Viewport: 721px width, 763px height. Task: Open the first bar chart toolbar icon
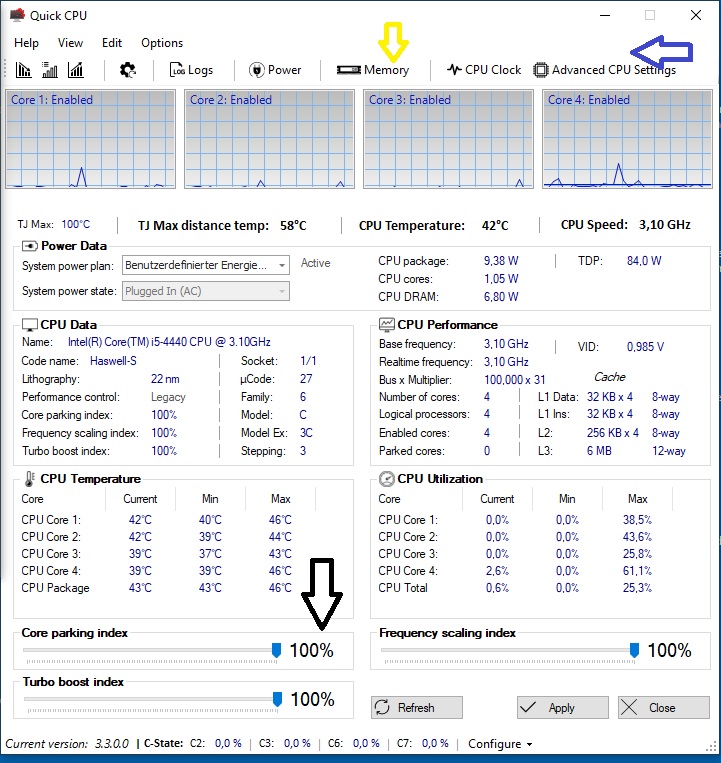(23, 70)
